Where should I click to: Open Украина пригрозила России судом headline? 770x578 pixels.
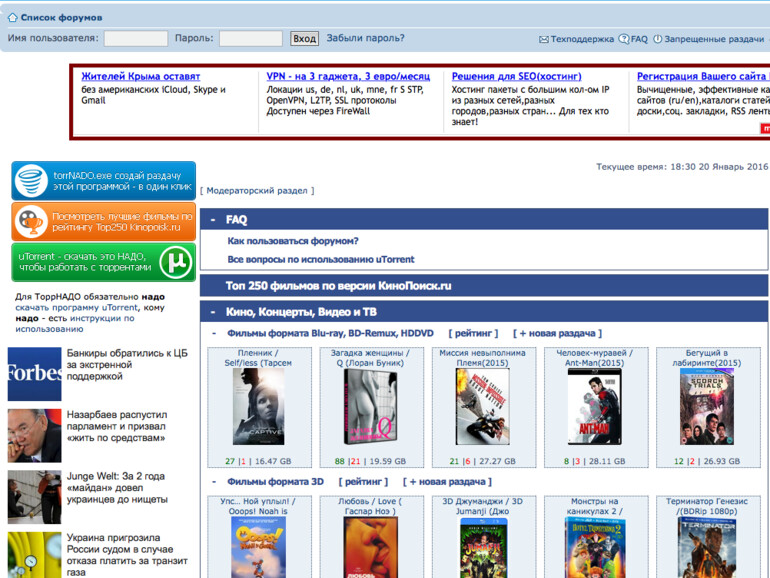[x=127, y=555]
